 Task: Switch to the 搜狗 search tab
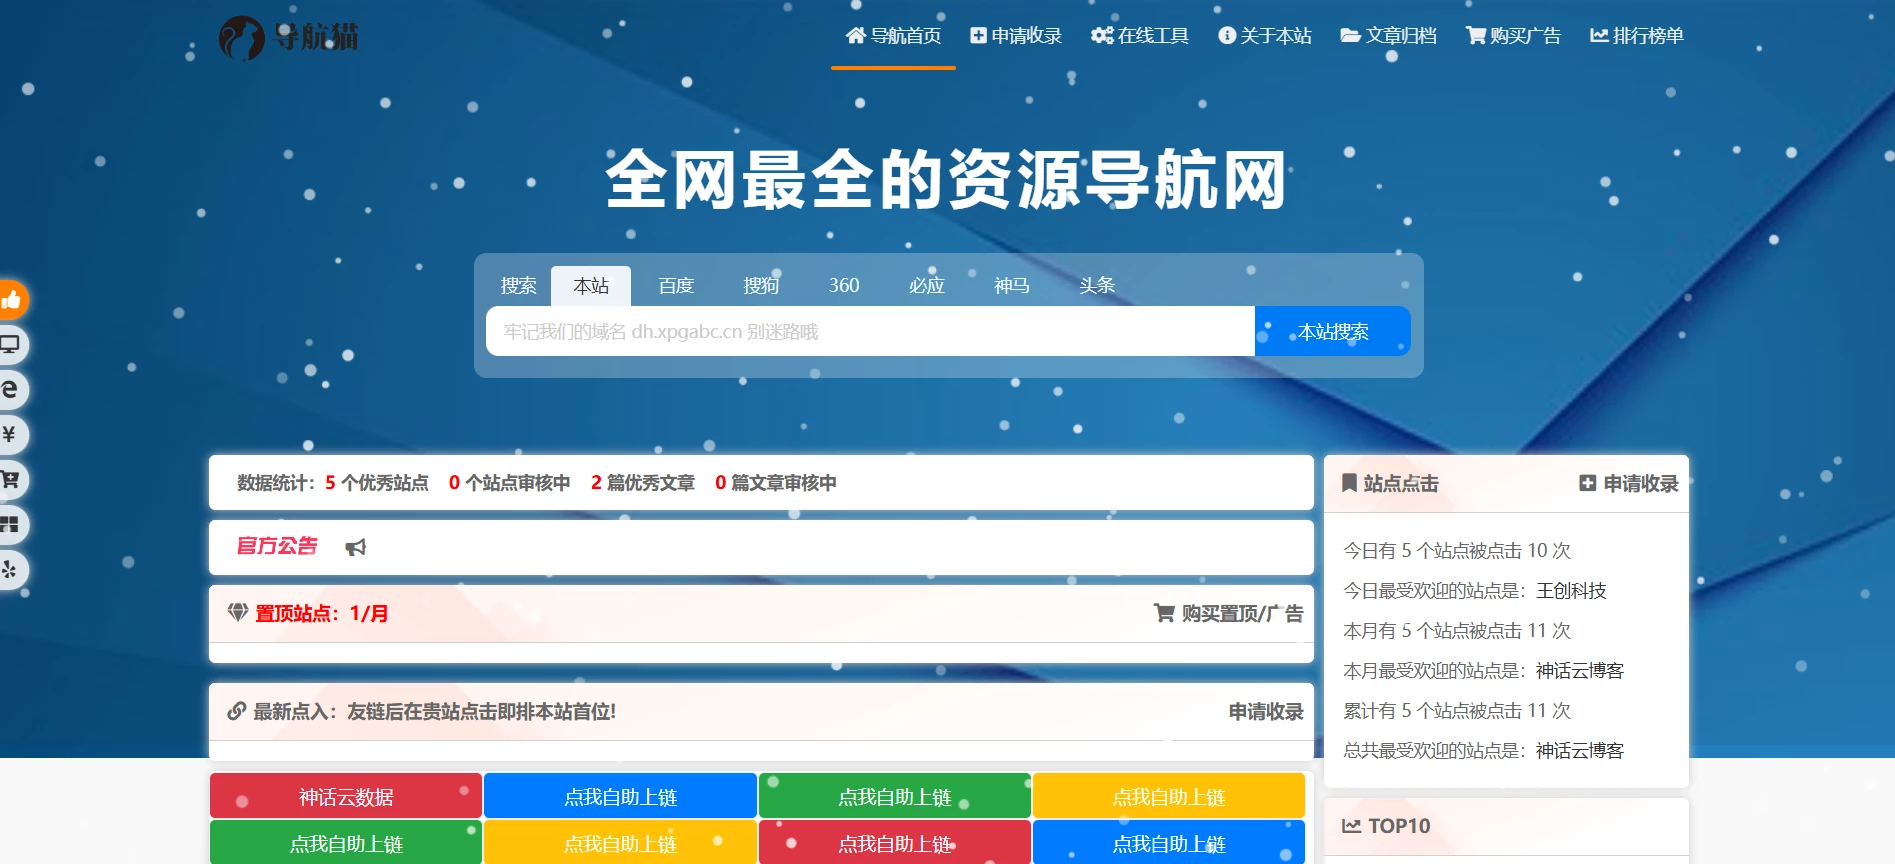761,286
